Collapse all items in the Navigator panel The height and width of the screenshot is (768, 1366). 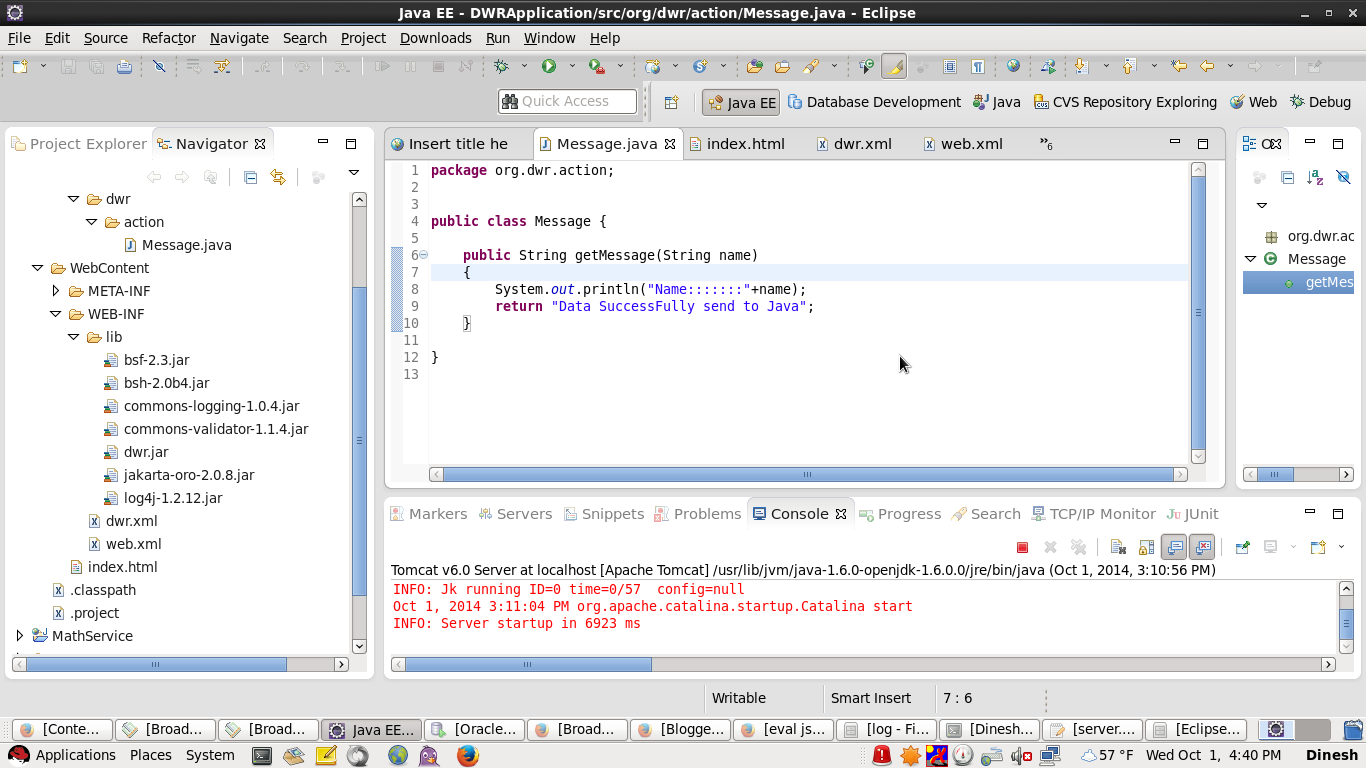[x=250, y=177]
